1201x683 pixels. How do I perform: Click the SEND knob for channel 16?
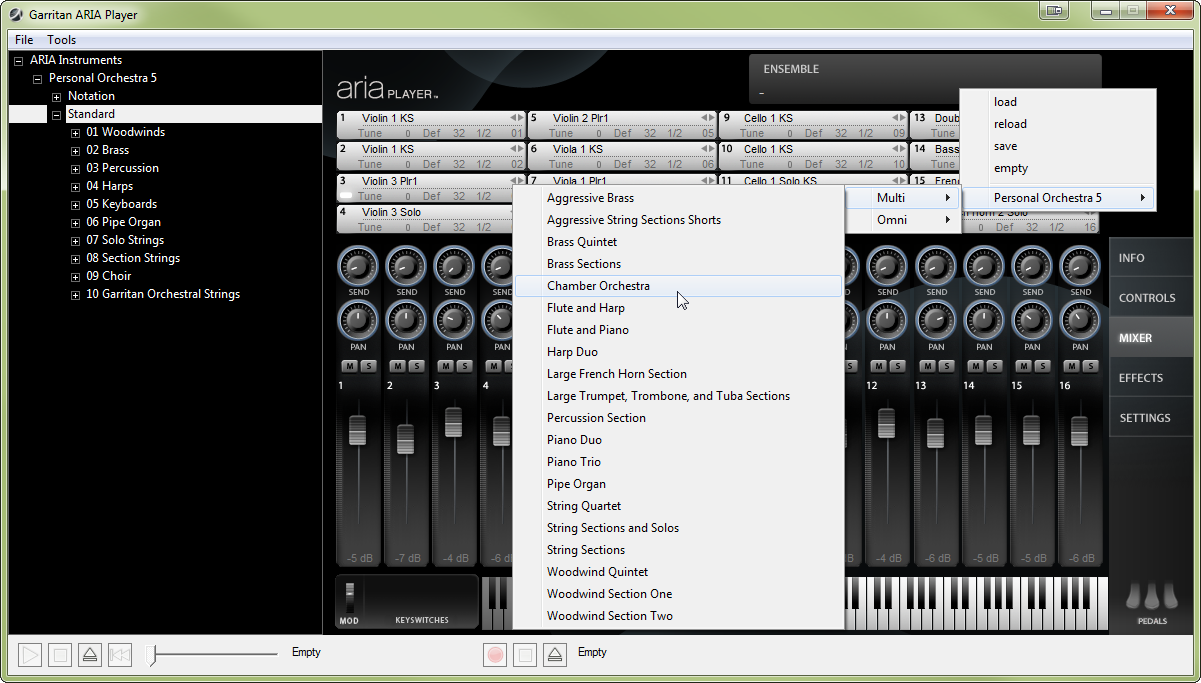(x=1080, y=266)
